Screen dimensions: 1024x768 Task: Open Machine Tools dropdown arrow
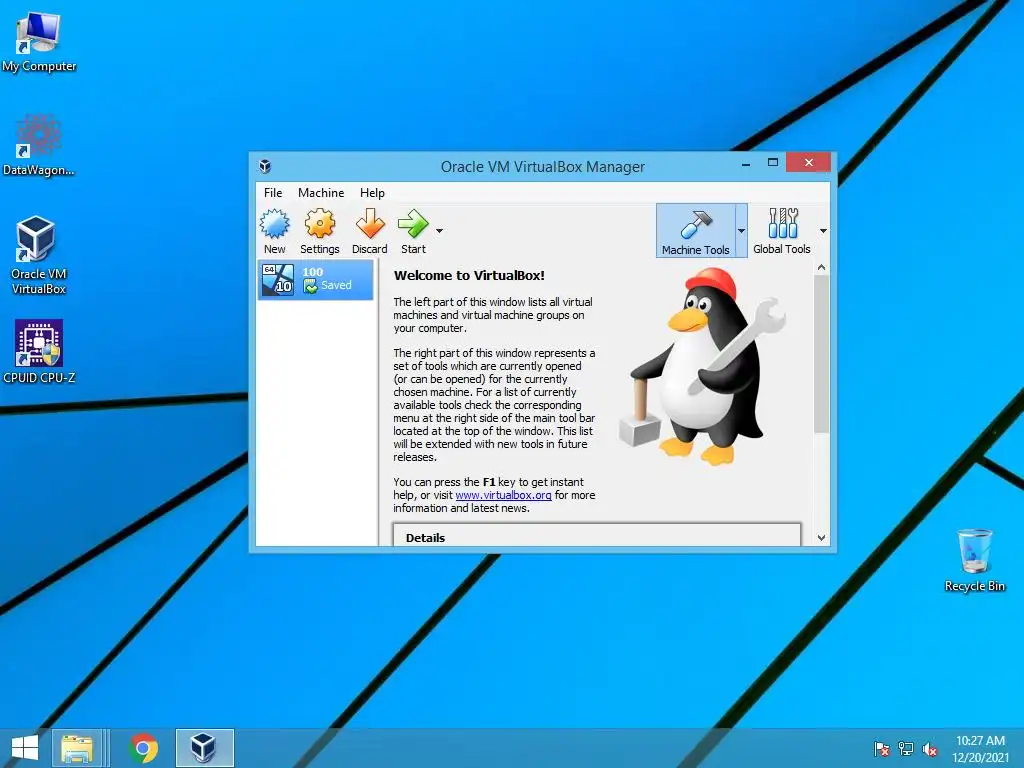(x=741, y=231)
